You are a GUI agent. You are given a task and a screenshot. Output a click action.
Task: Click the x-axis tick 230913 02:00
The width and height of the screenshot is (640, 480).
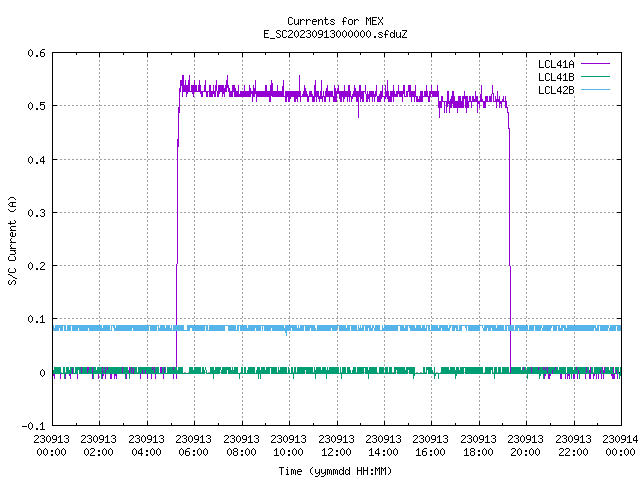coord(98,446)
